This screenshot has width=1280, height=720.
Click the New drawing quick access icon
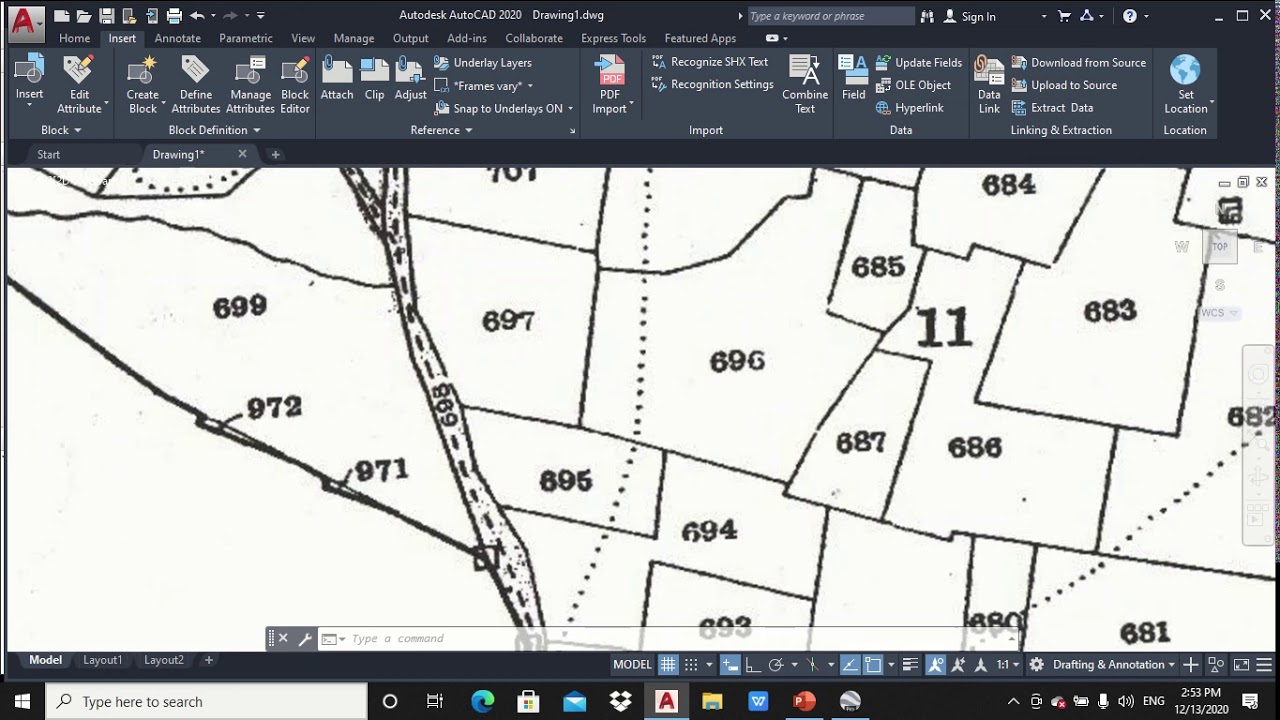coord(62,16)
